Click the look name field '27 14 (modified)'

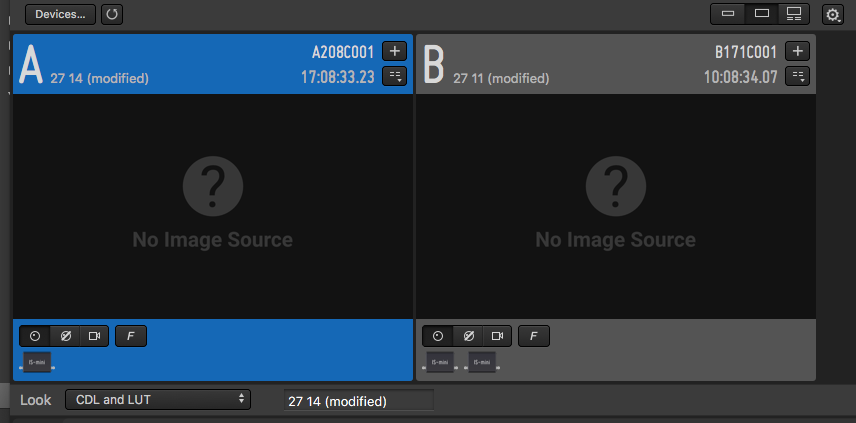click(358, 401)
